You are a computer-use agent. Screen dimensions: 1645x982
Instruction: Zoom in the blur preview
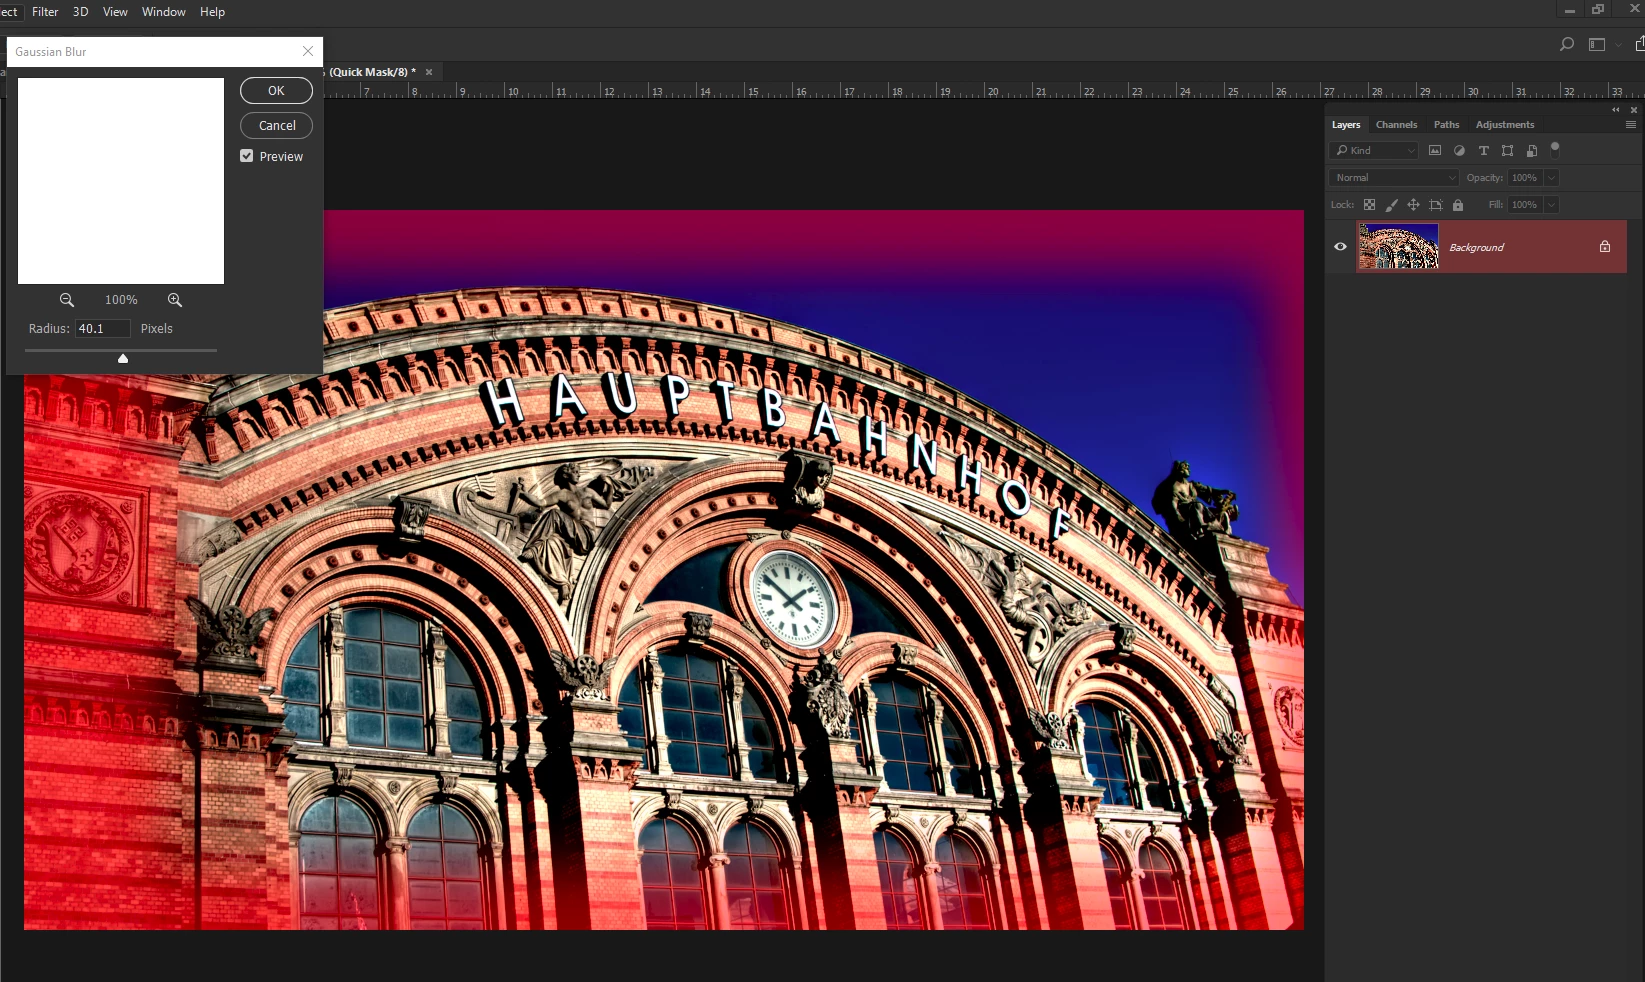point(175,300)
